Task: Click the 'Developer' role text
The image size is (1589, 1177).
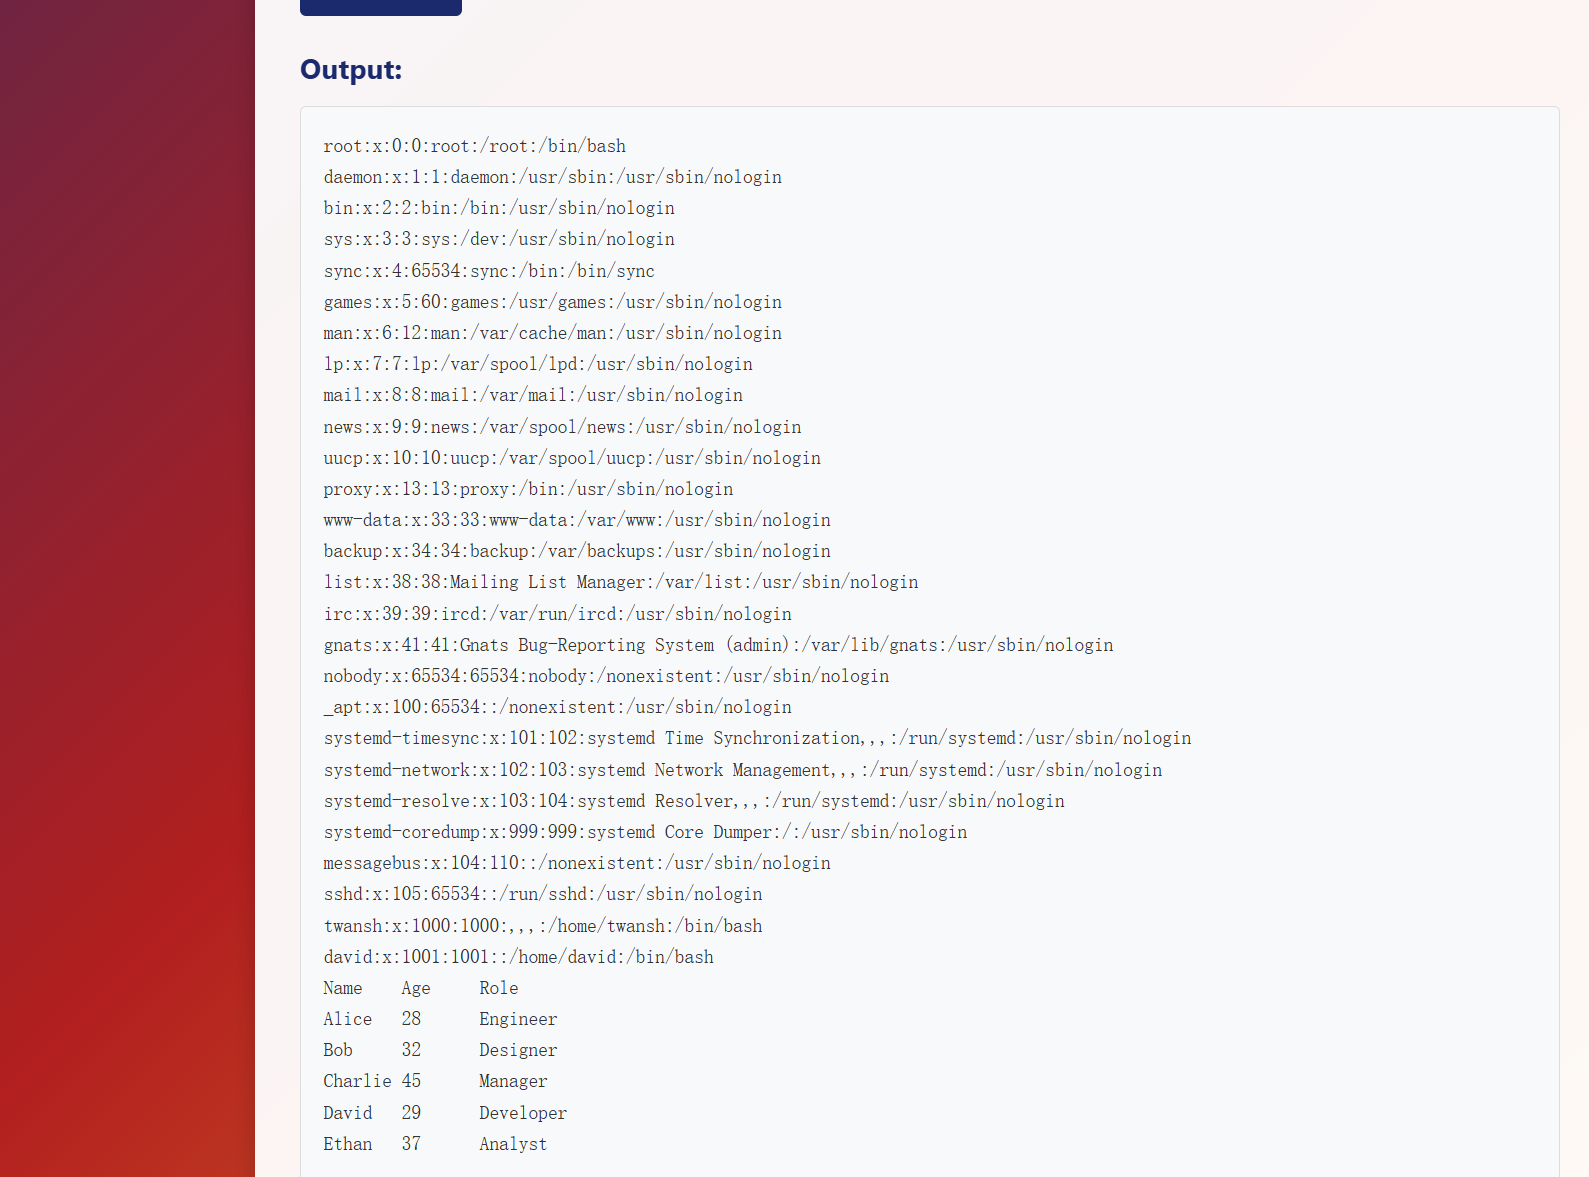Action: click(x=523, y=1113)
